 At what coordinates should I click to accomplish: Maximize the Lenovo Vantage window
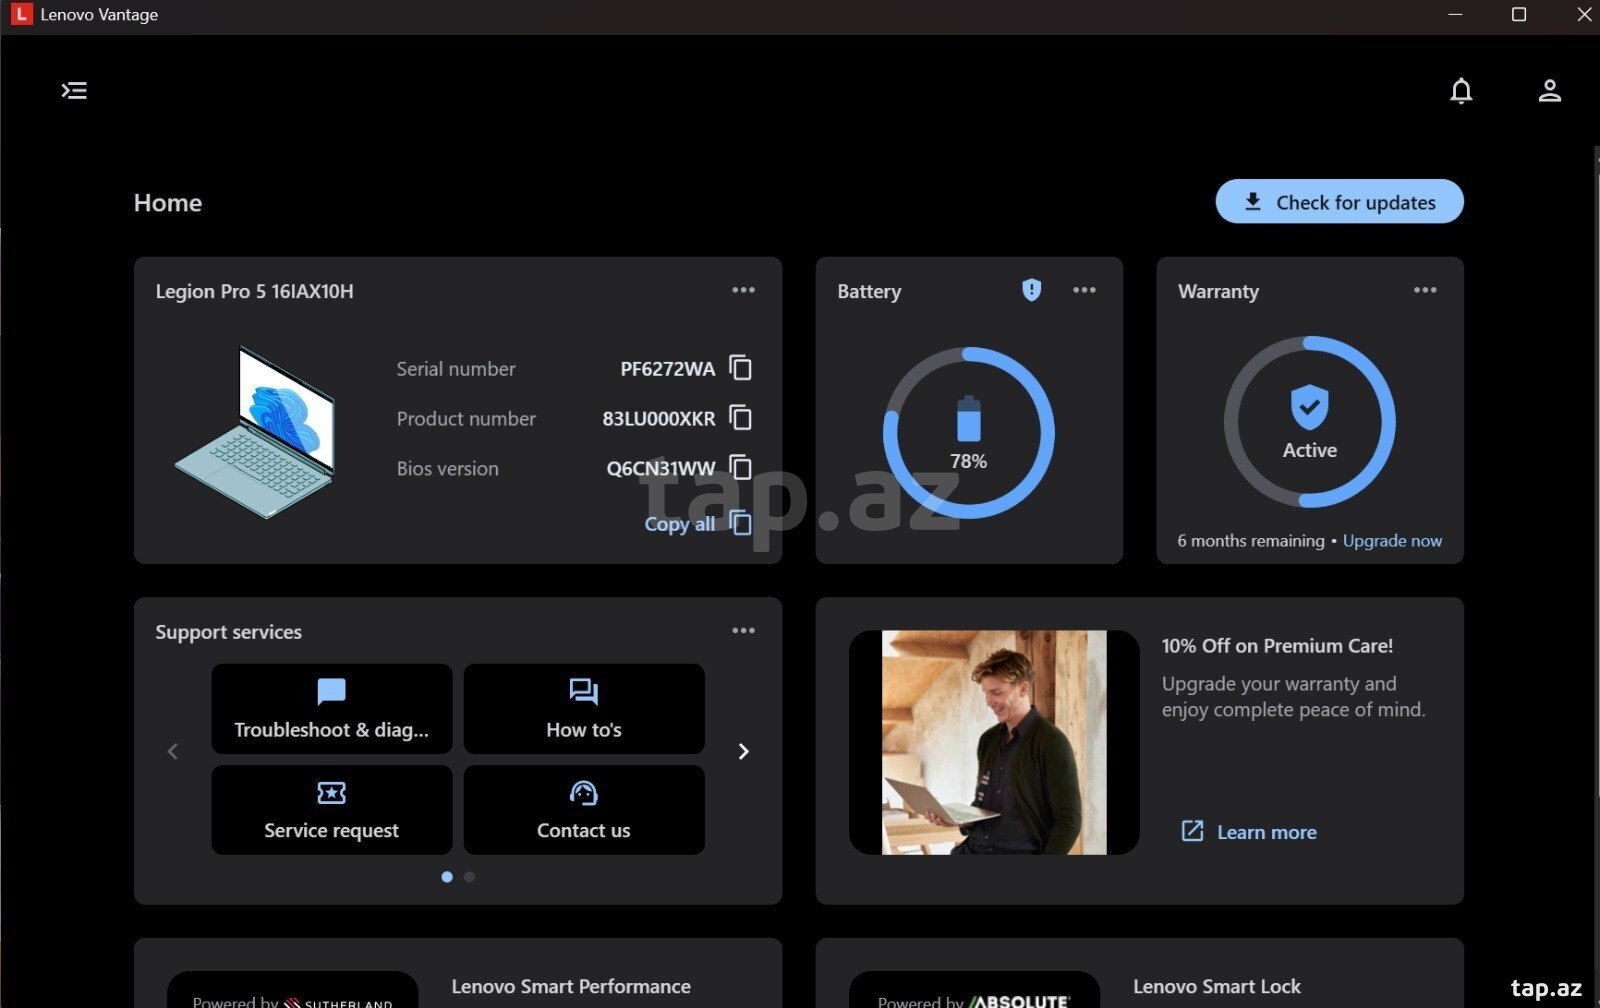1518,15
